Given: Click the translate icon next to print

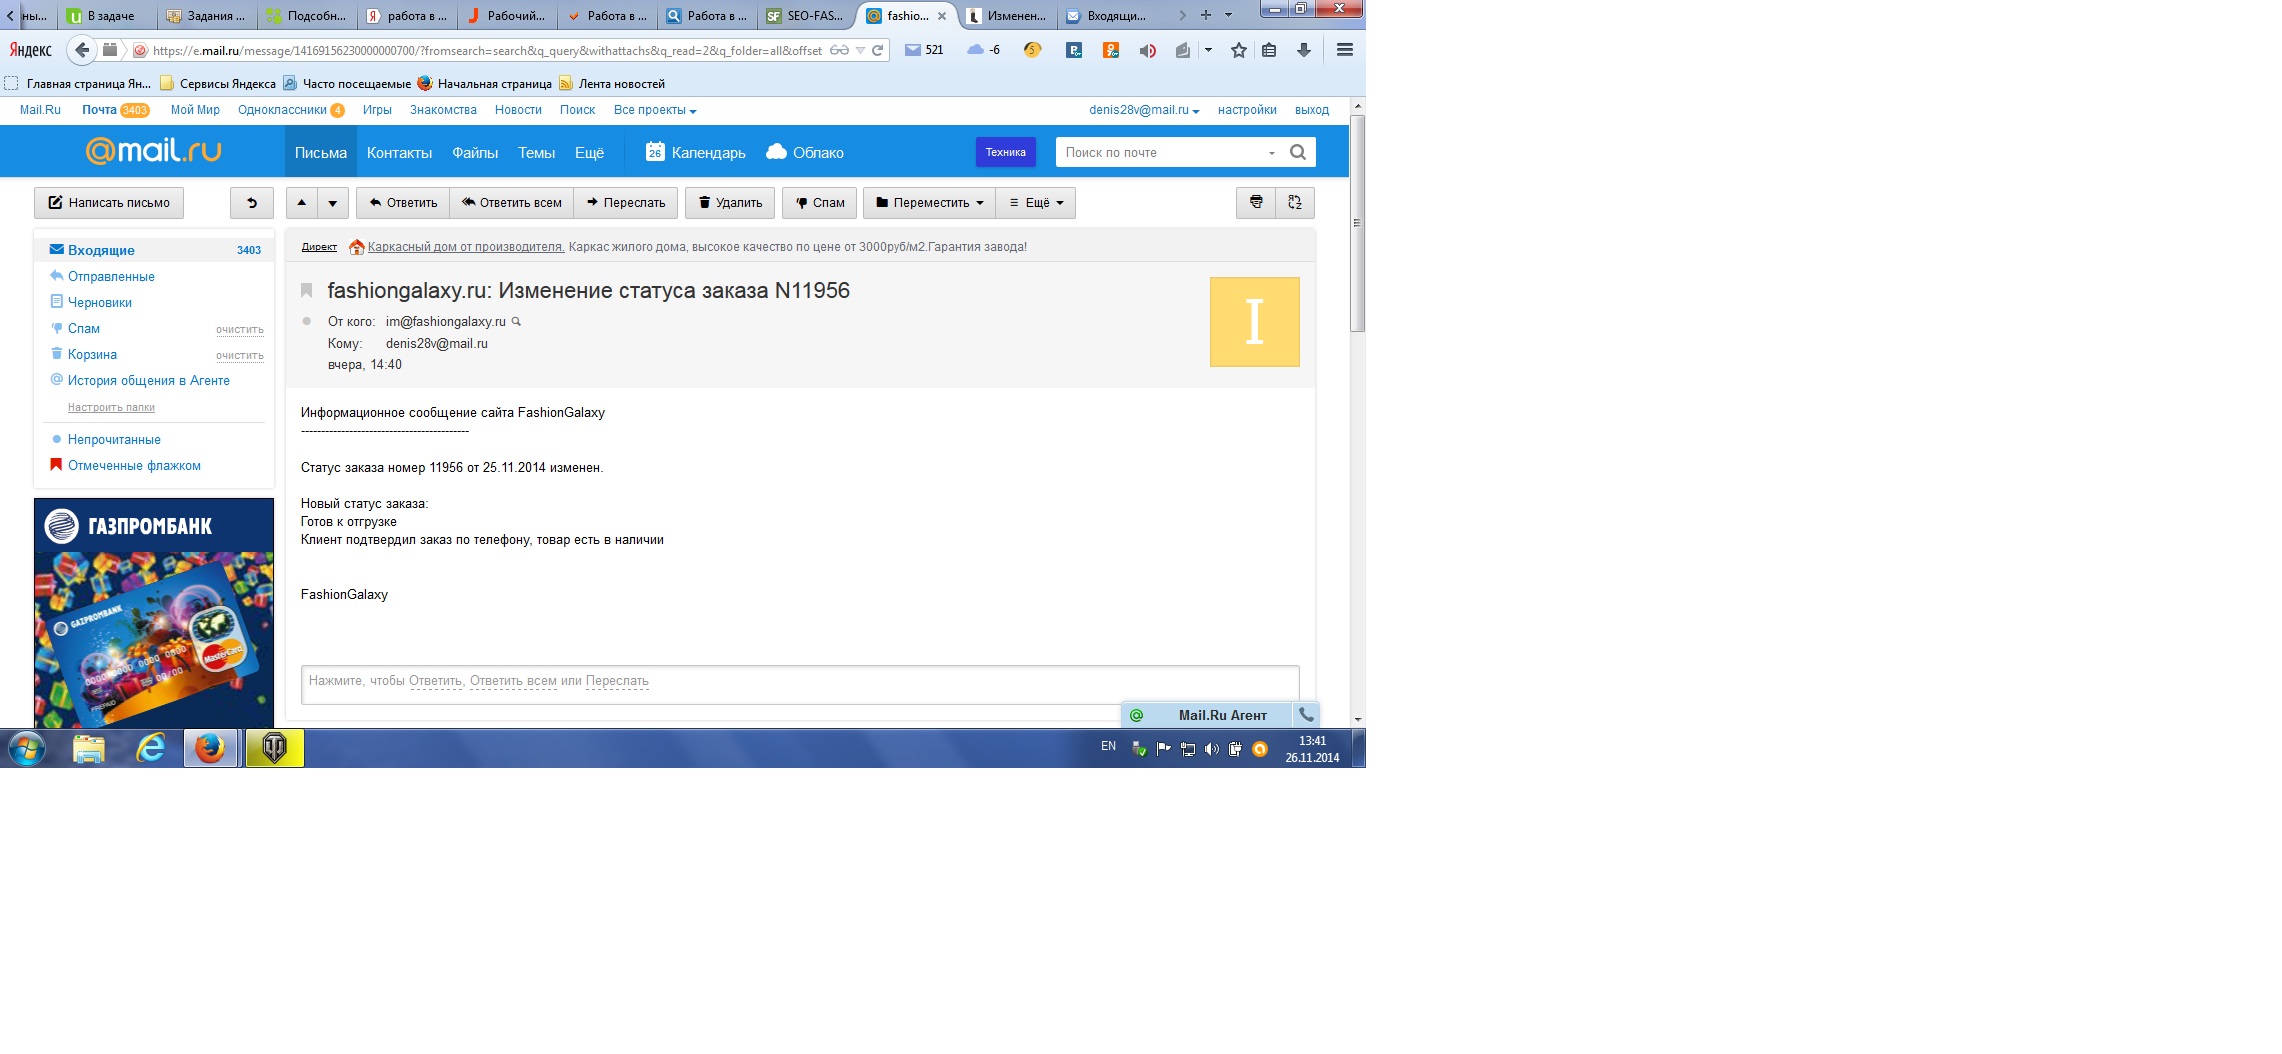Looking at the screenshot, I should click(1295, 202).
